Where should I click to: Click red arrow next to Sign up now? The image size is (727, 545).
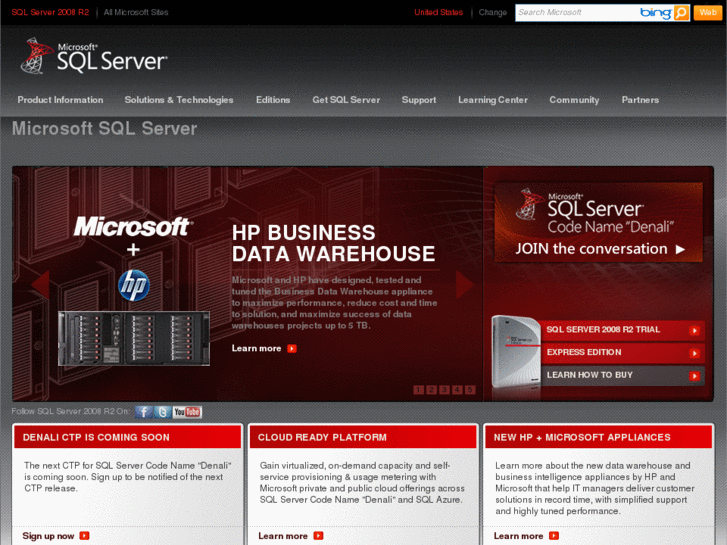coord(84,536)
